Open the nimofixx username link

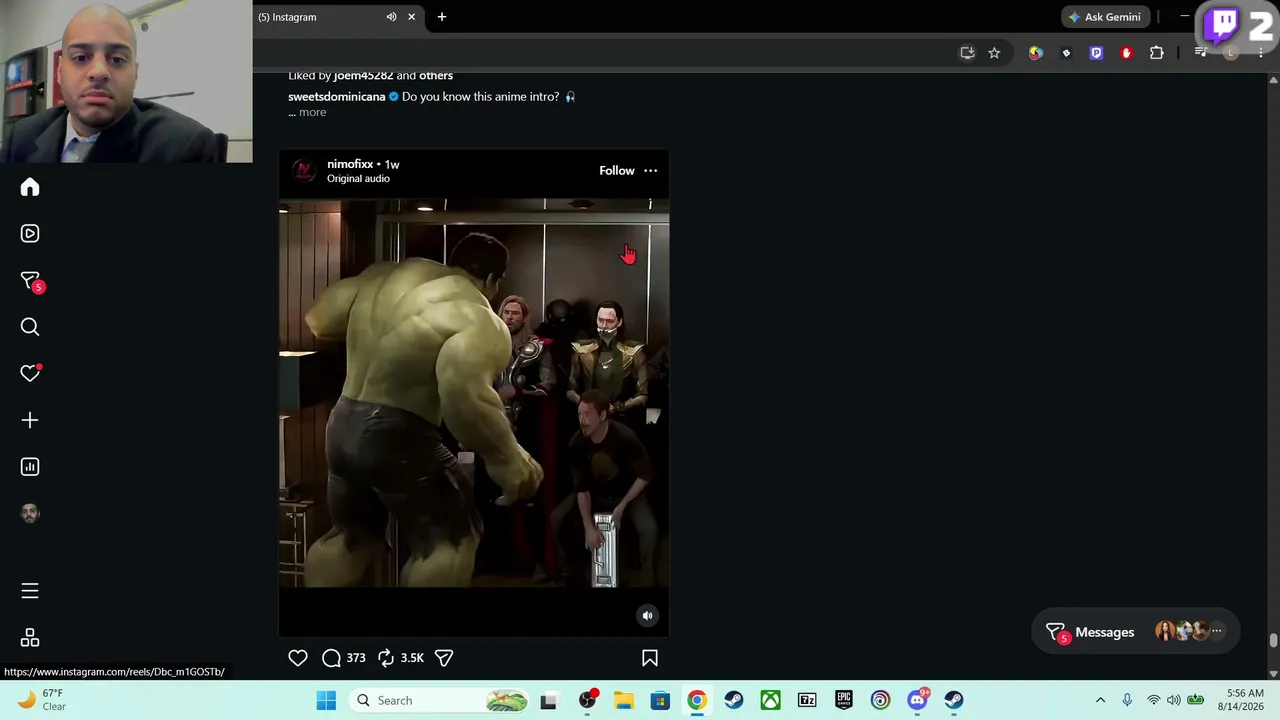(x=350, y=164)
